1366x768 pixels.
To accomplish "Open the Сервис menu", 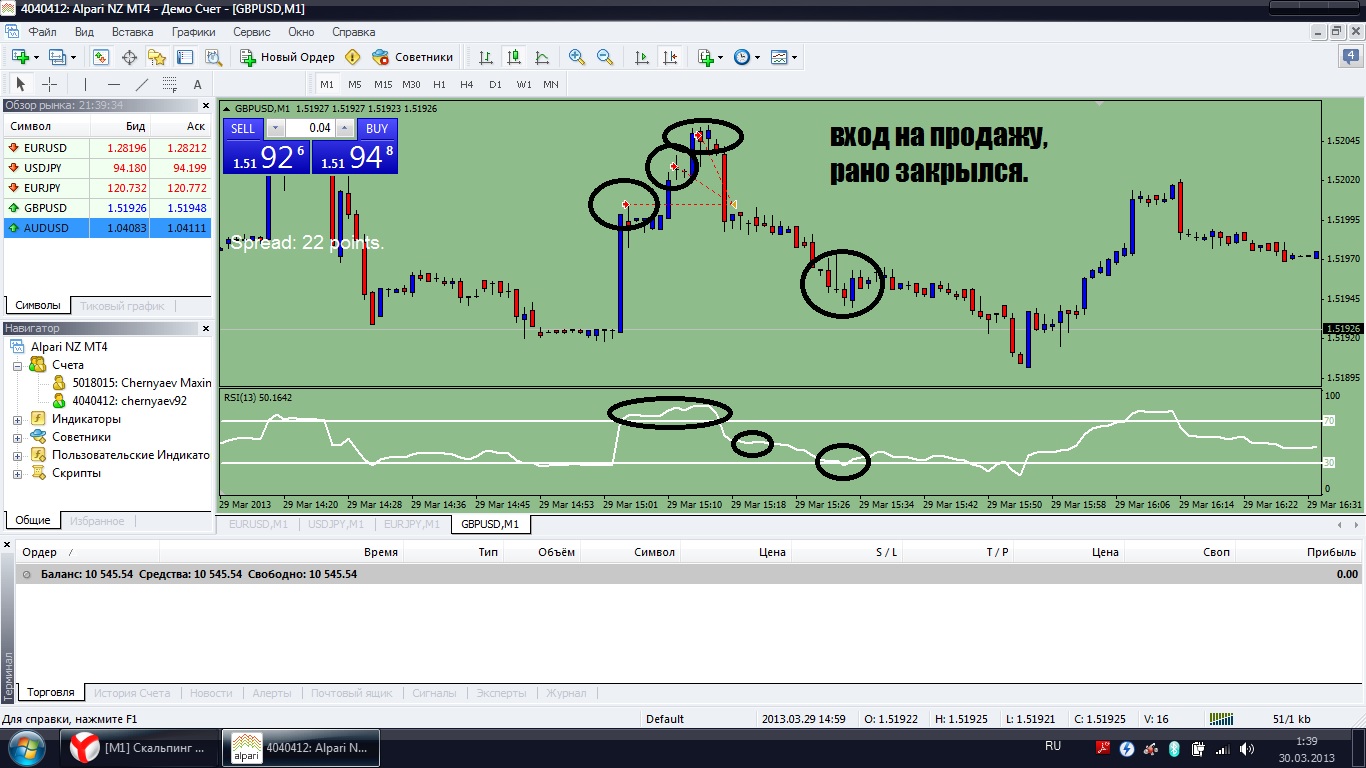I will point(251,32).
